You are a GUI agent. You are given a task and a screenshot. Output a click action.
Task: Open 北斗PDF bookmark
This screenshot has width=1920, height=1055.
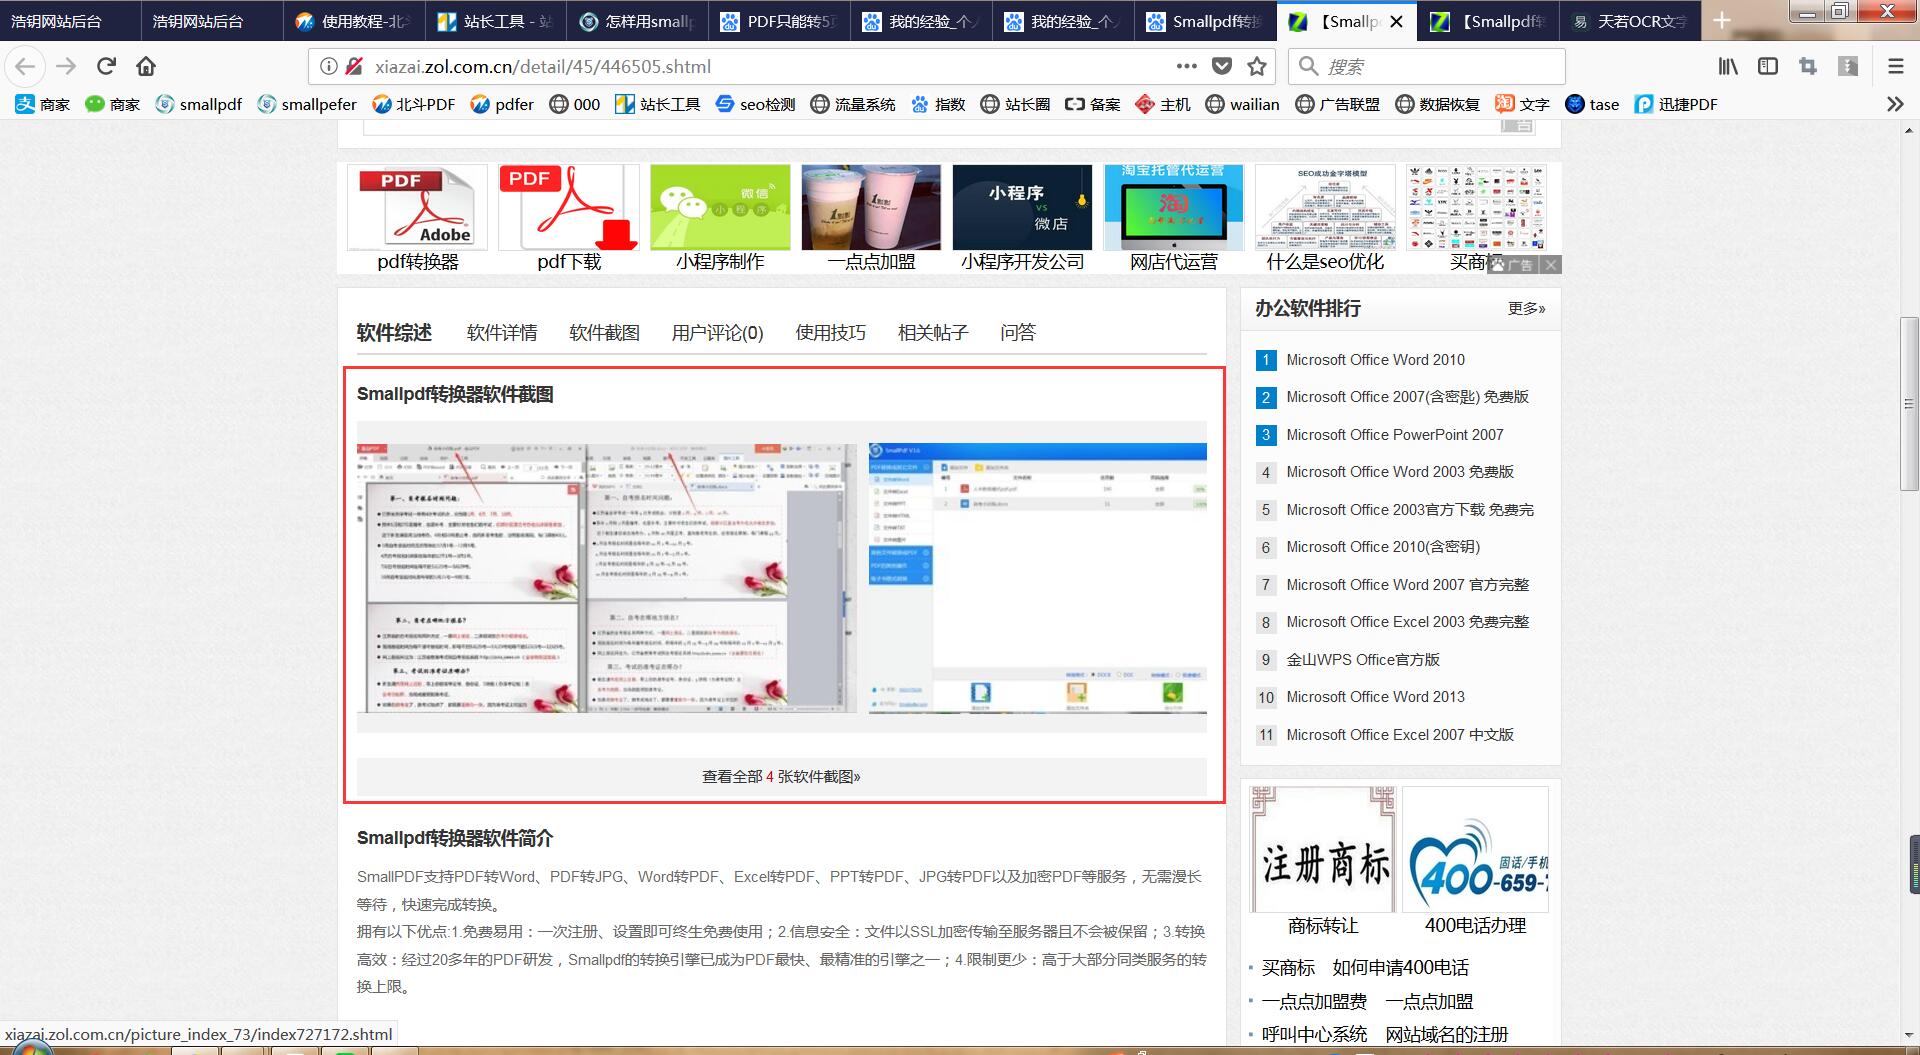pos(413,104)
